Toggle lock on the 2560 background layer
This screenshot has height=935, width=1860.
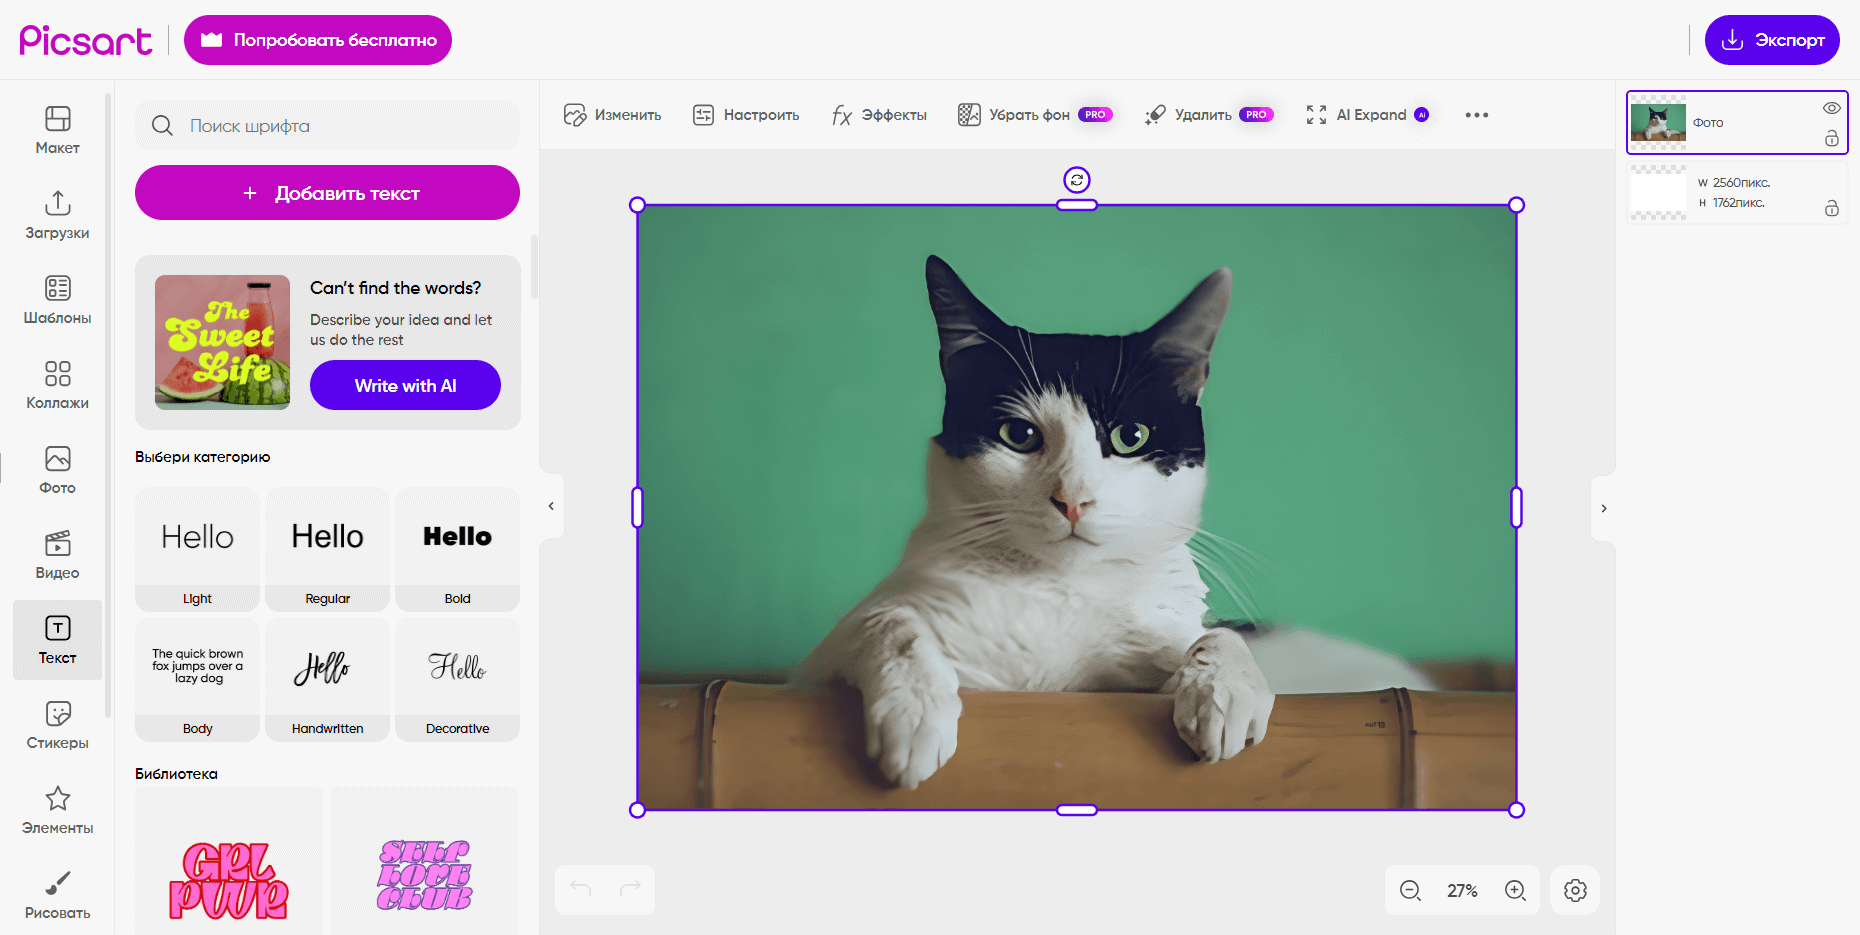coord(1831,208)
